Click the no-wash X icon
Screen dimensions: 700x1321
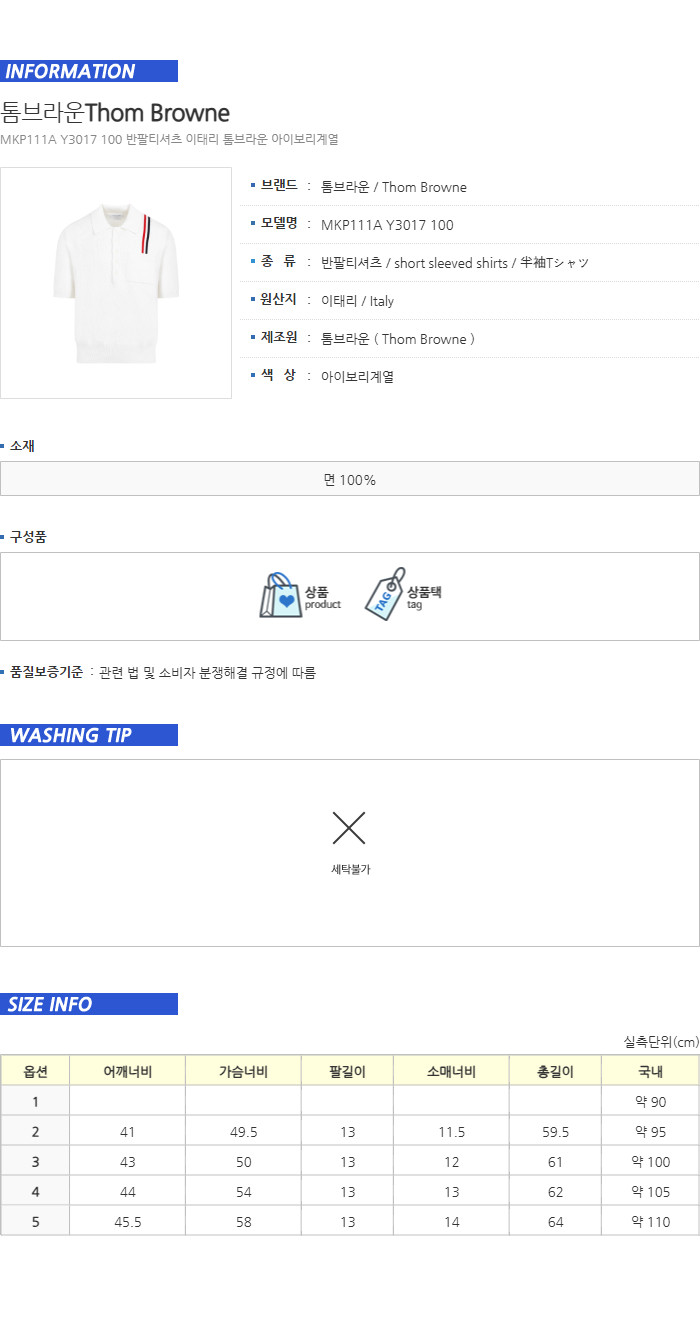click(349, 828)
